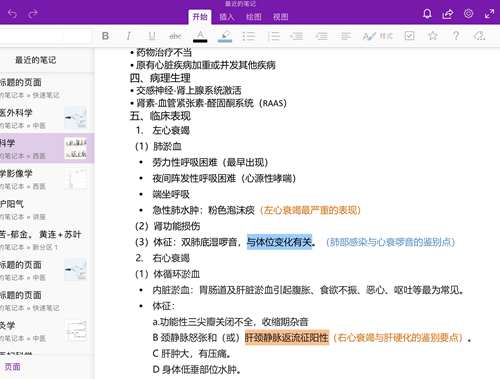Click the orange note 左心衰竭最严重的表现
This screenshot has height=379, width=500.
pos(310,210)
